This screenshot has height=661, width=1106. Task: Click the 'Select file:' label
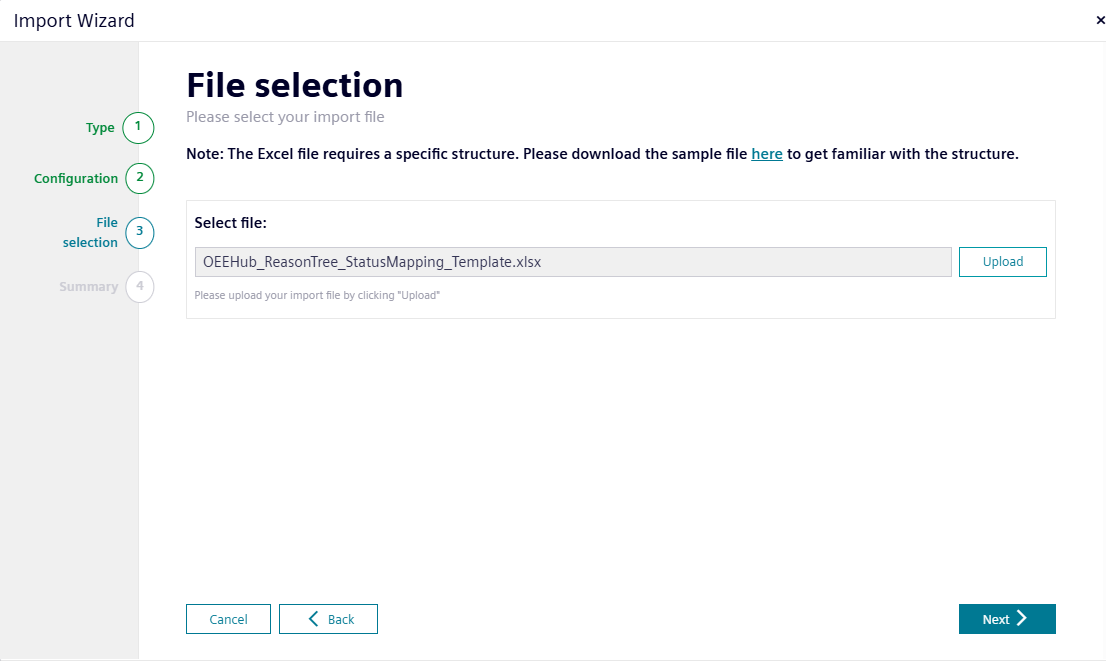pyautogui.click(x=231, y=223)
